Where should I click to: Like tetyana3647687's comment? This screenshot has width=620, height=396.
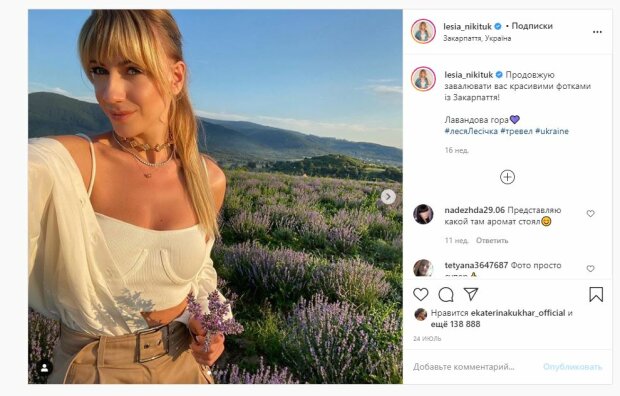coord(590,269)
